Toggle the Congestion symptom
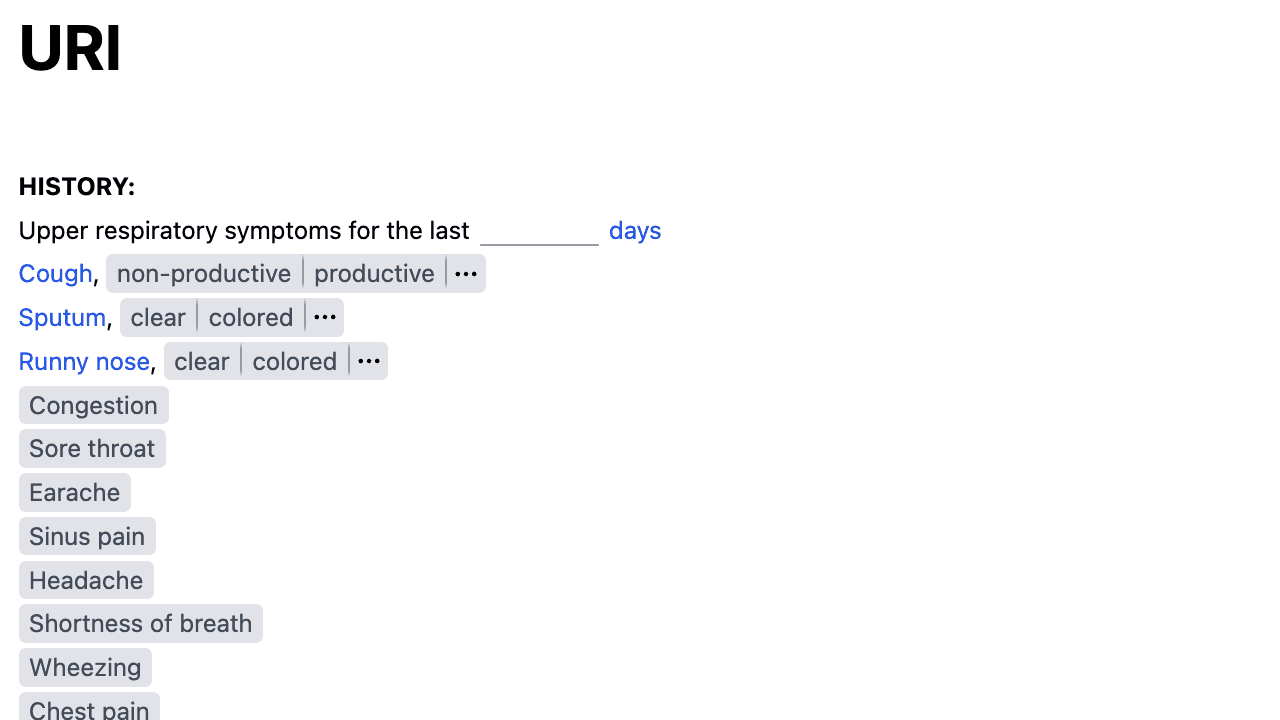Screen dimensions: 1280x720 coord(94,405)
